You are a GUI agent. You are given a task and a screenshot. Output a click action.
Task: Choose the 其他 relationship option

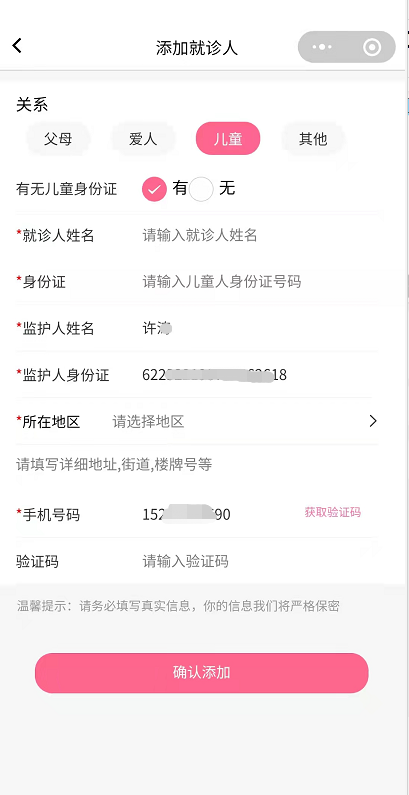tap(313, 138)
